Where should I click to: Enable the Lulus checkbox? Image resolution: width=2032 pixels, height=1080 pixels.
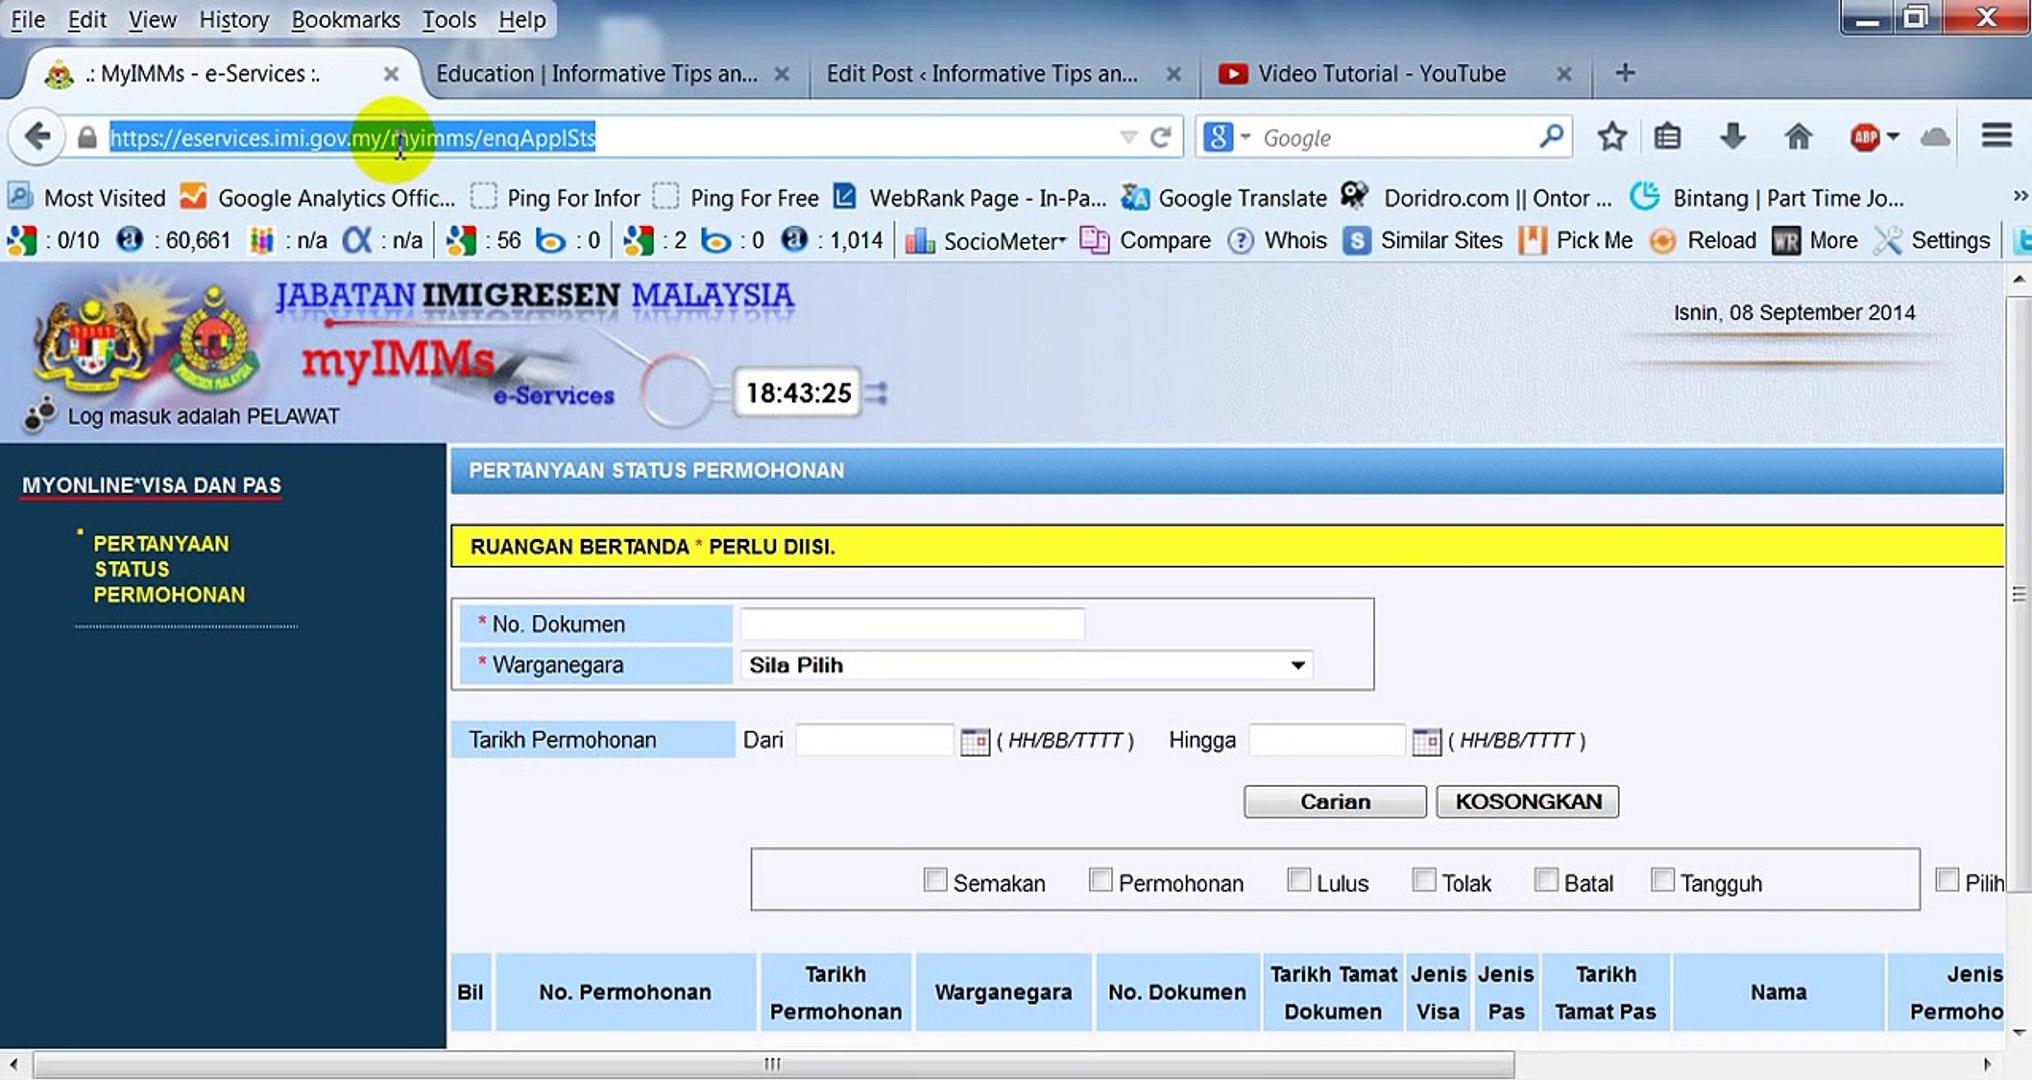(1299, 880)
